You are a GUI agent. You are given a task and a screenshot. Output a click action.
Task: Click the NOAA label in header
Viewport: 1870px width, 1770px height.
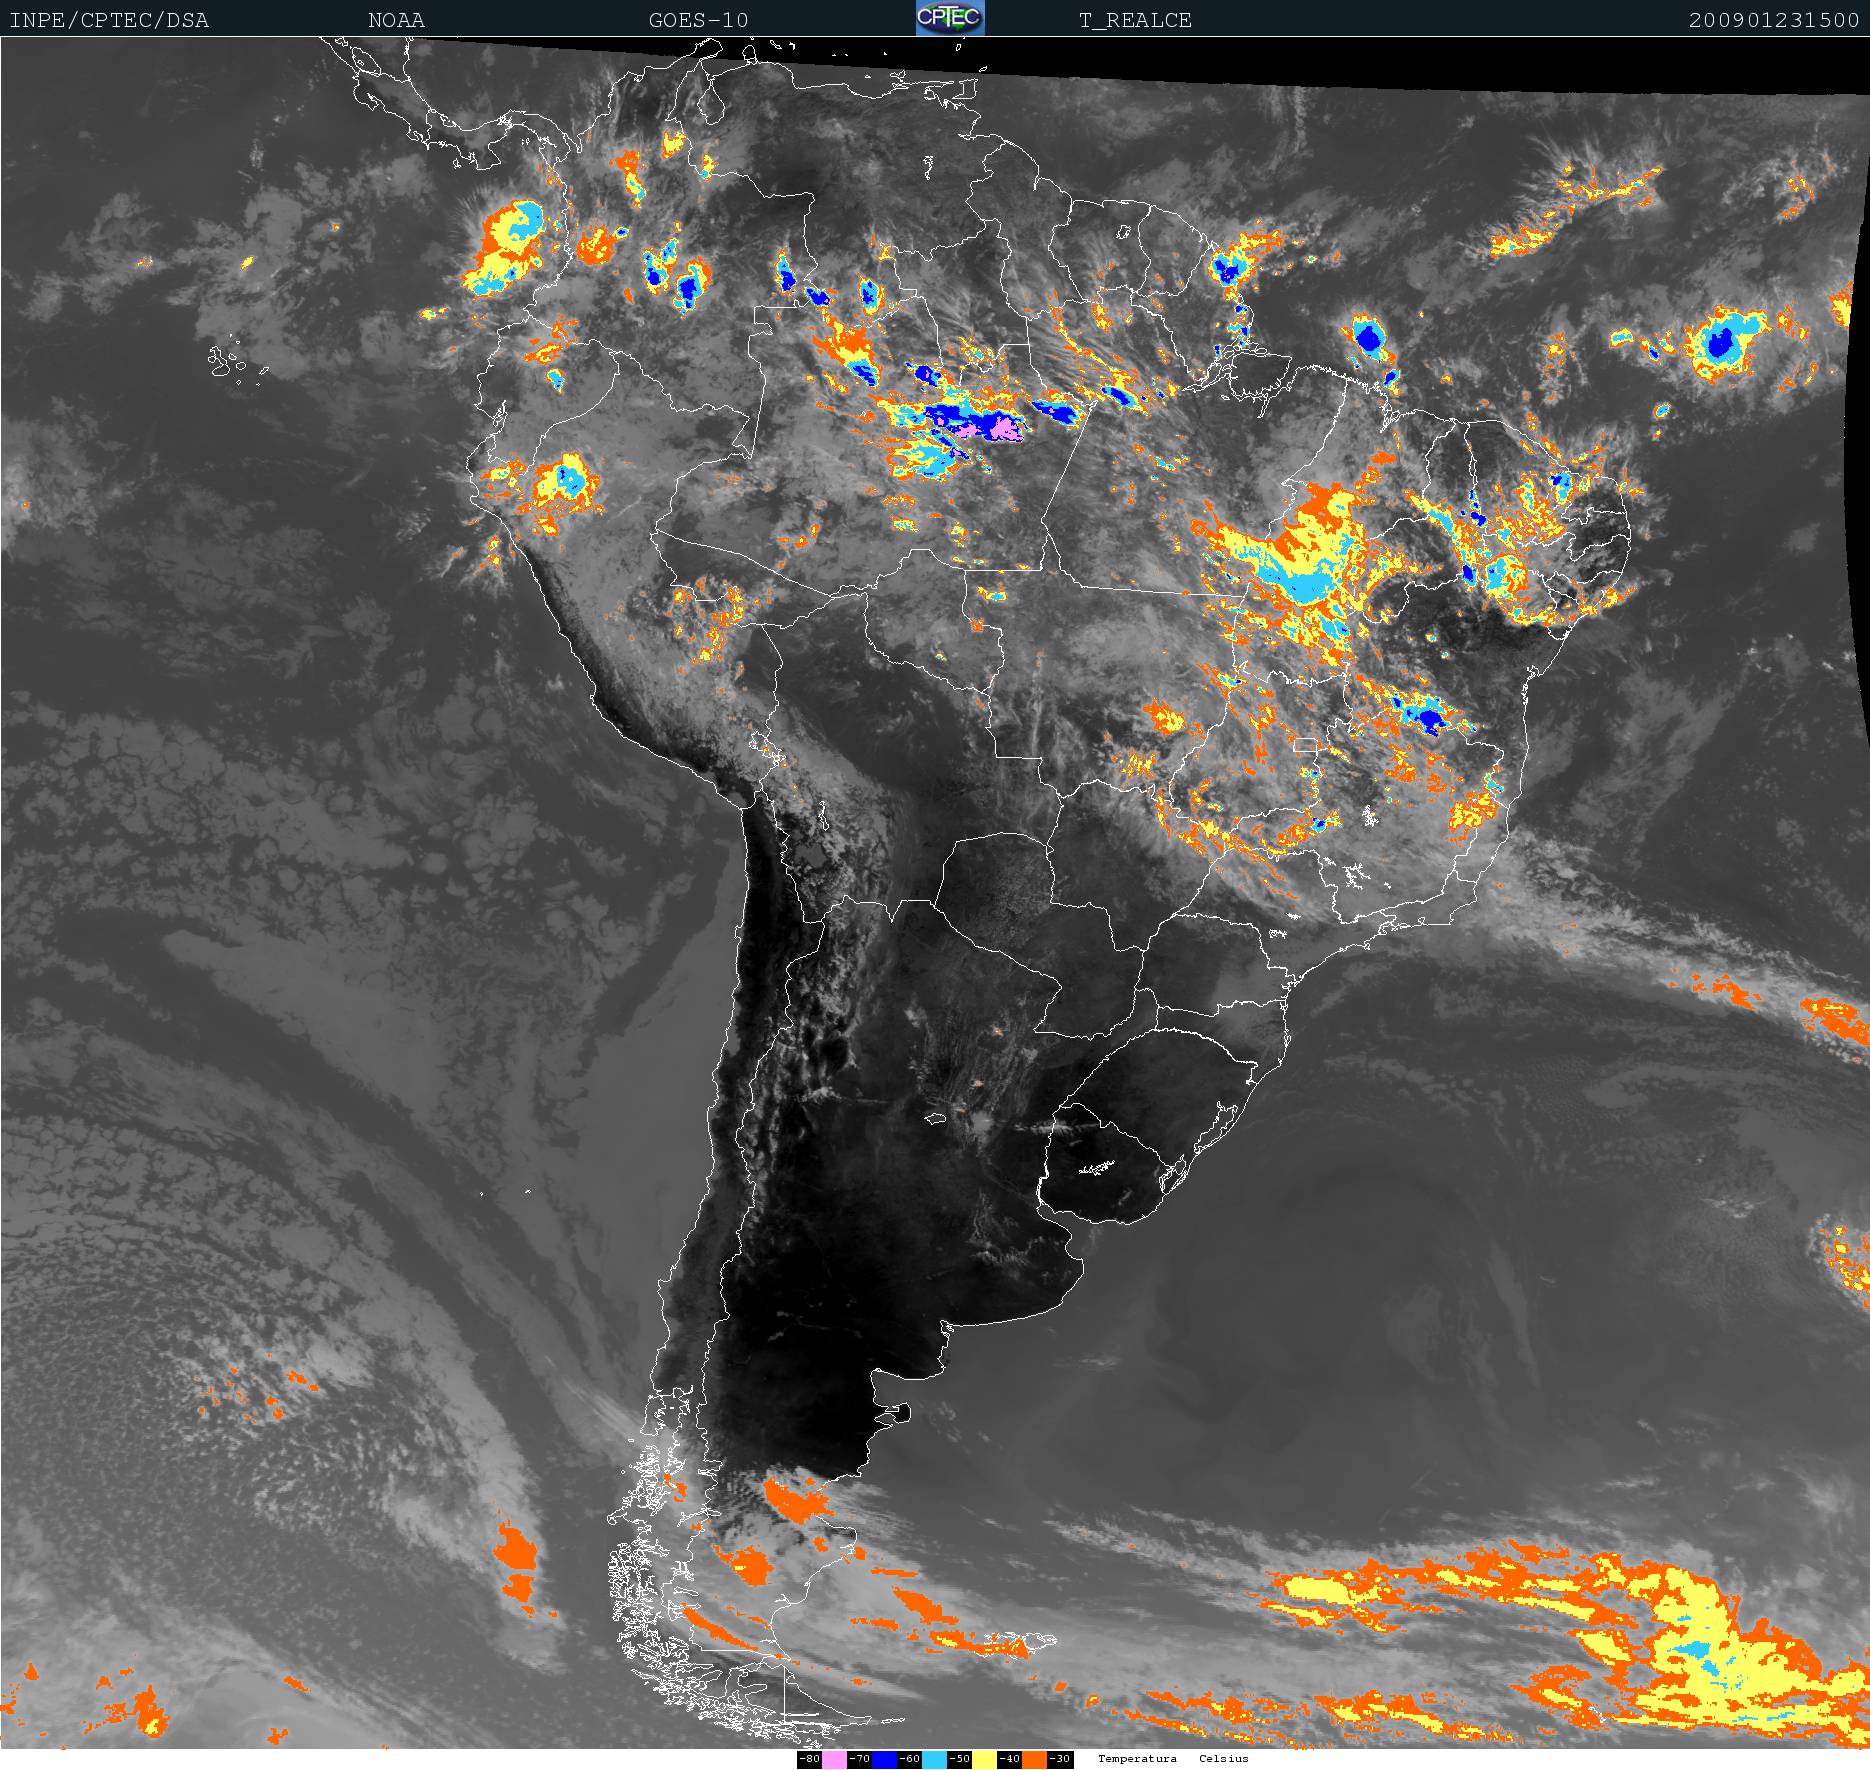[396, 20]
